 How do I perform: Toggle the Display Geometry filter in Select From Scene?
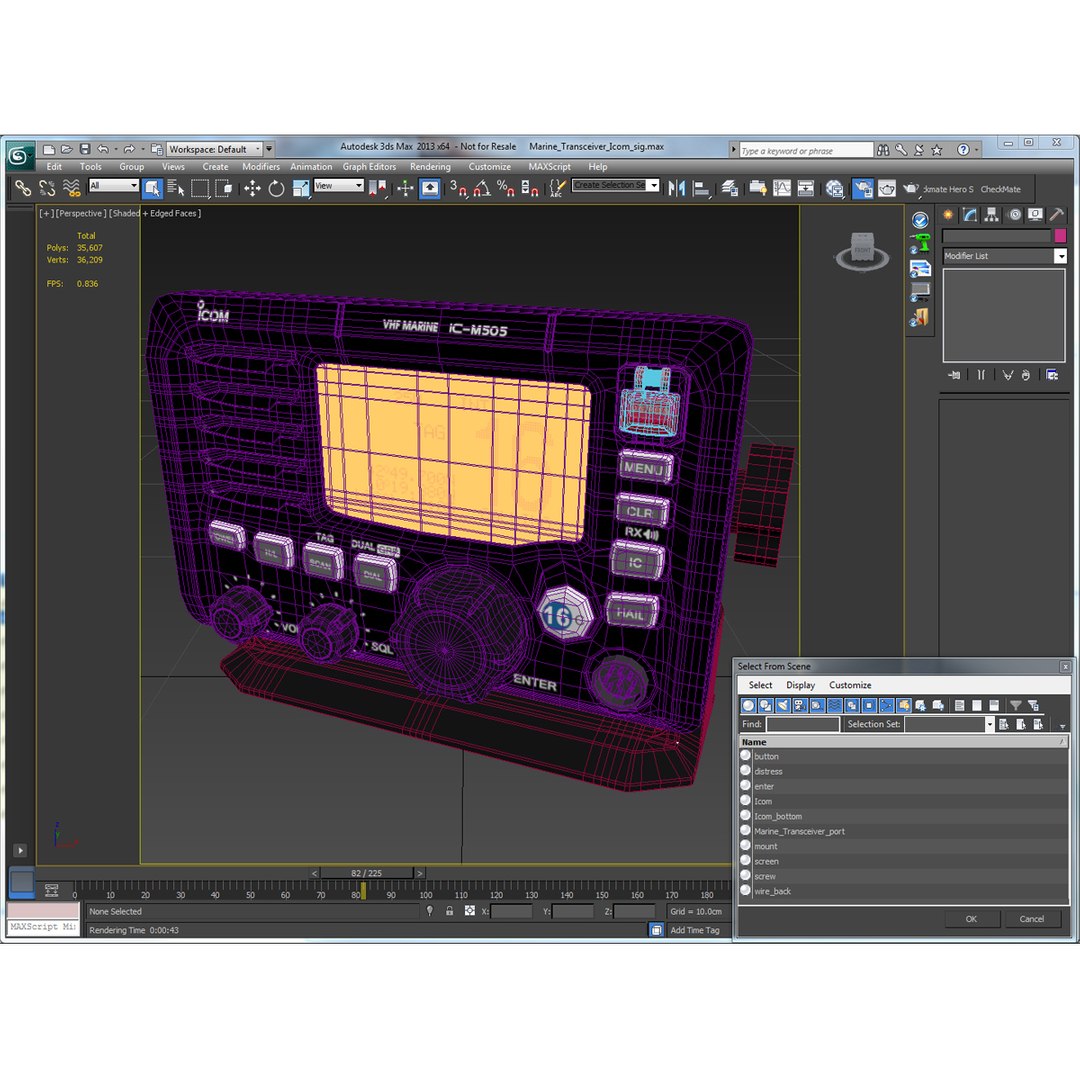[x=749, y=705]
